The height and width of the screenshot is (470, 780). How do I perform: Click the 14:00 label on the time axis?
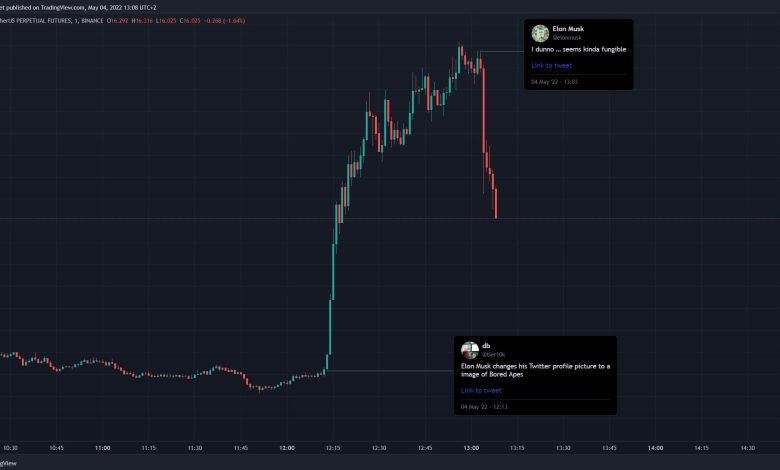tap(655, 448)
